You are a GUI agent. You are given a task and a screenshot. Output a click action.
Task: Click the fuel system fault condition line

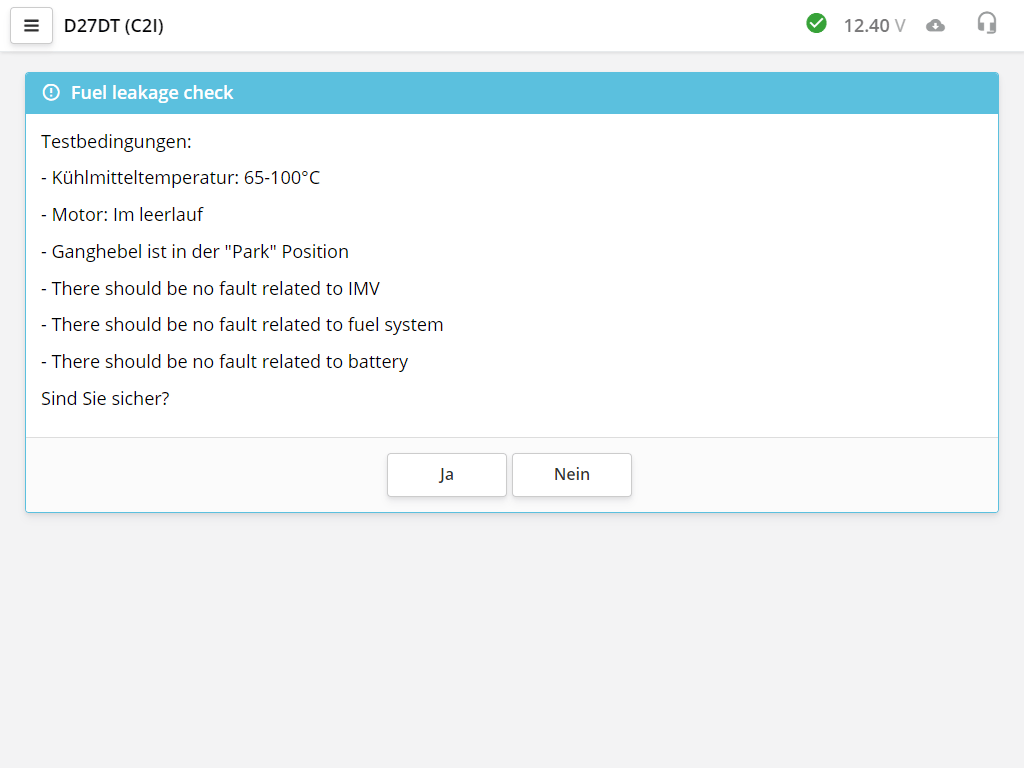242,325
